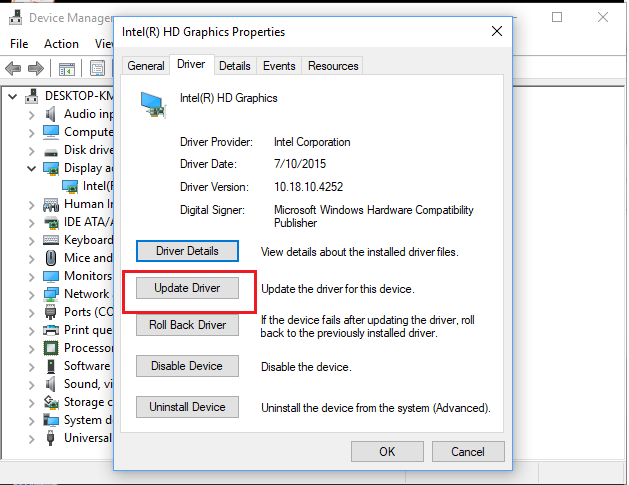629x485 pixels.
Task: Expand the Audio inputs category
Action: pos(32,114)
